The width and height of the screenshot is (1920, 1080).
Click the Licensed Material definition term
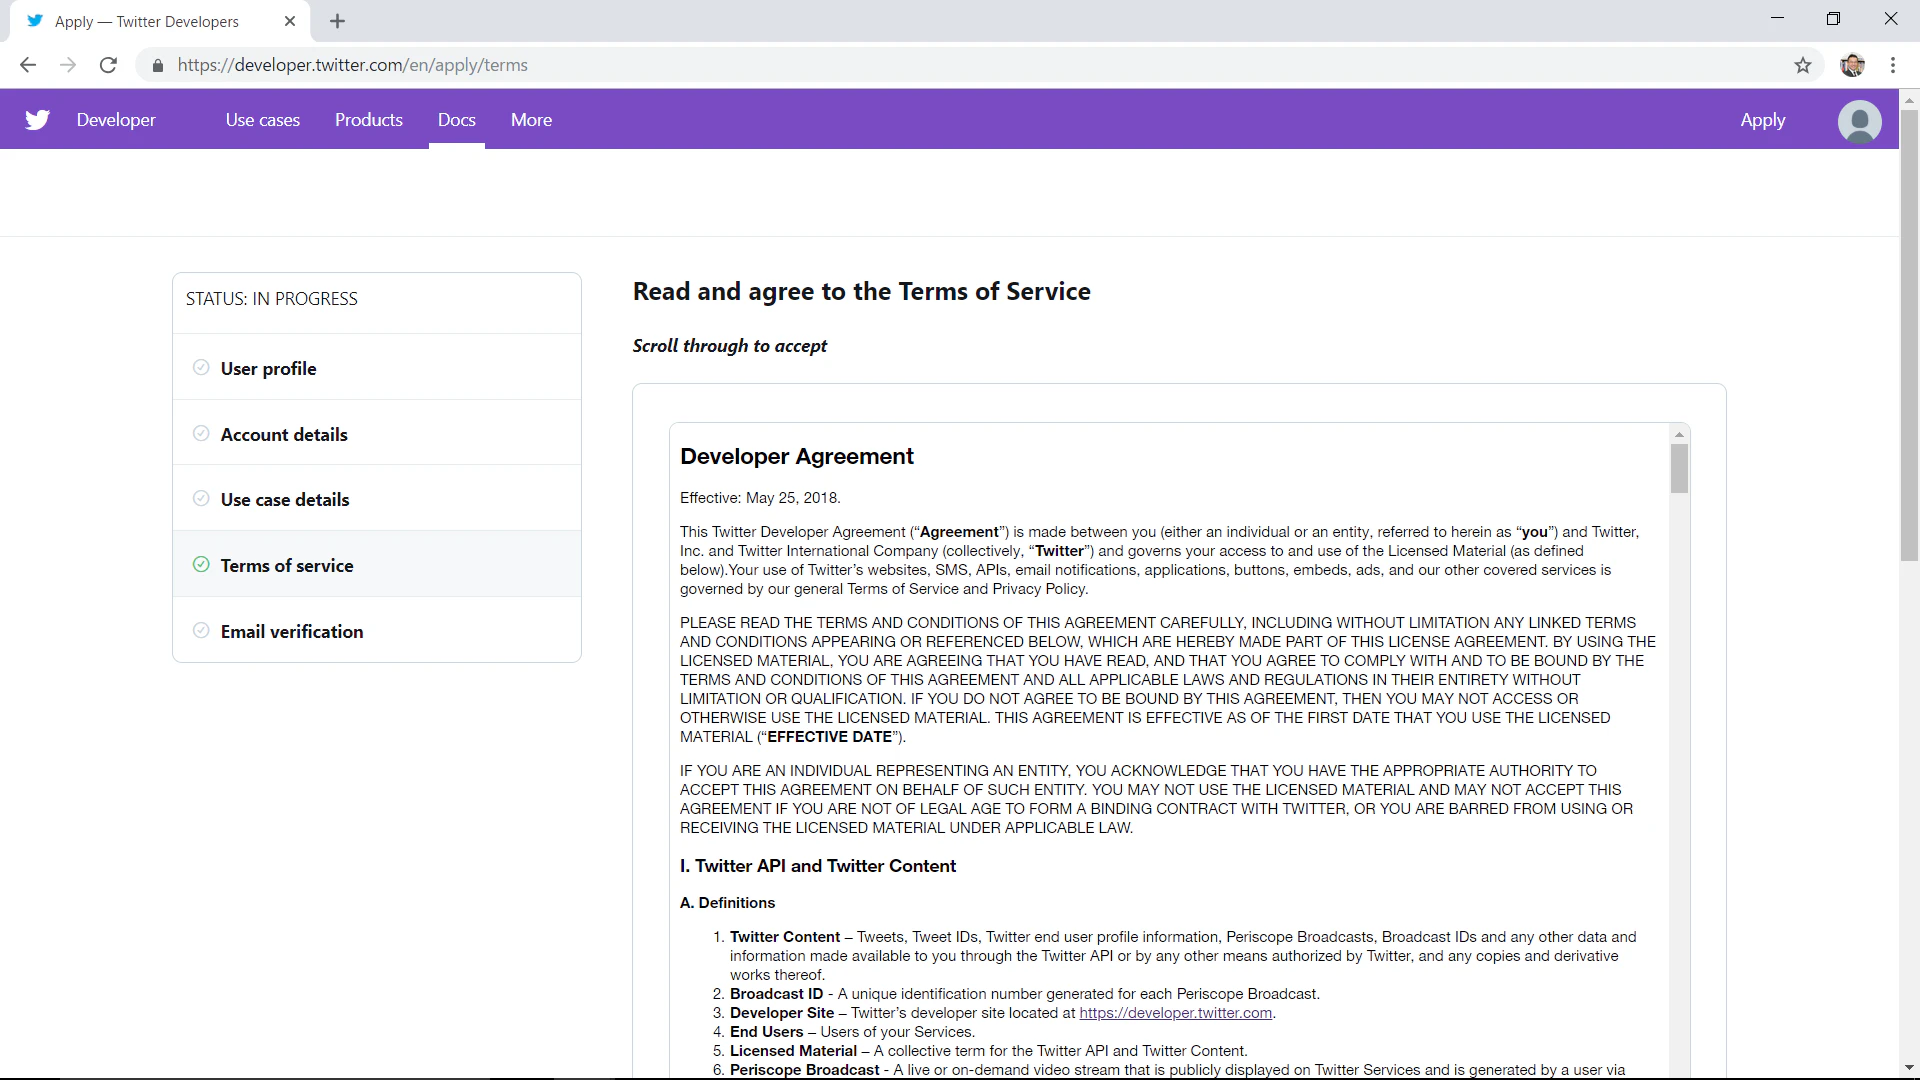793,1051
